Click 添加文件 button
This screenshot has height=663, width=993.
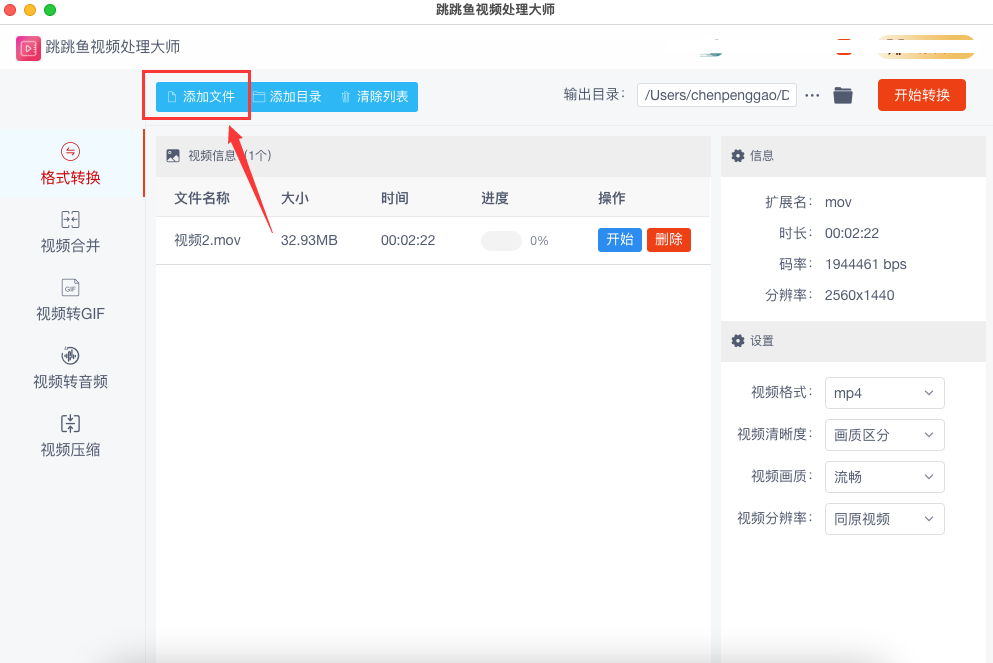[x=200, y=97]
